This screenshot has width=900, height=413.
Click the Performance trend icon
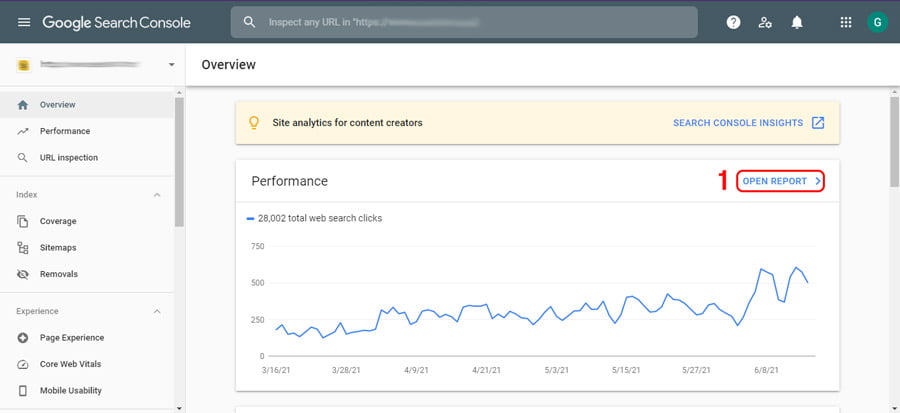click(x=22, y=131)
